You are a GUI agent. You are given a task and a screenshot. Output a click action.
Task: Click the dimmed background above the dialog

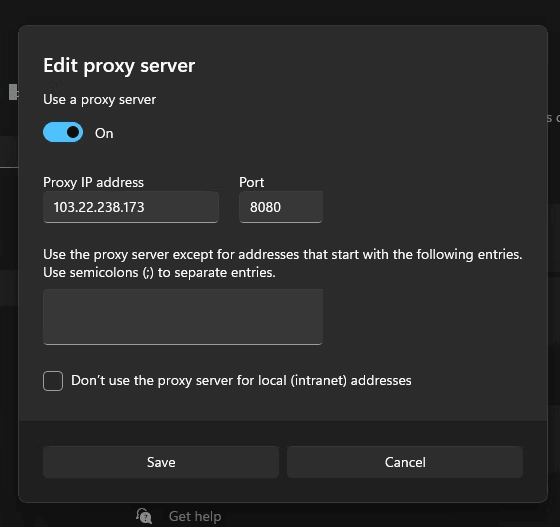tap(280, 12)
